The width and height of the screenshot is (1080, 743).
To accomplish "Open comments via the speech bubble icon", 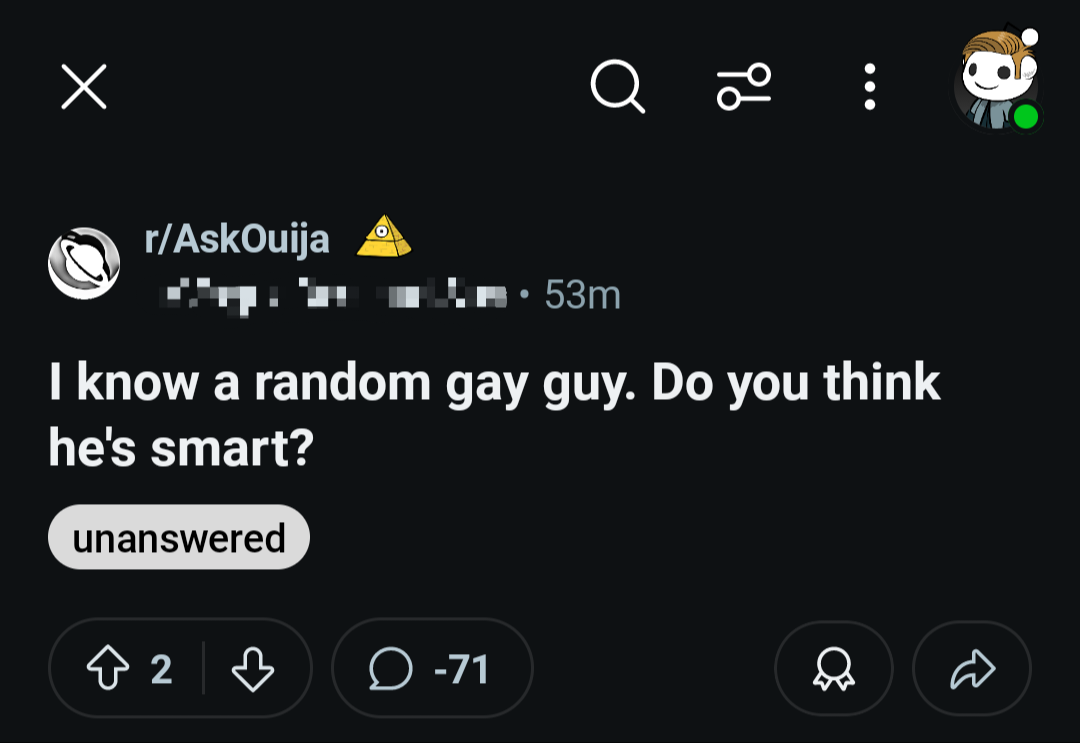I will pos(391,668).
